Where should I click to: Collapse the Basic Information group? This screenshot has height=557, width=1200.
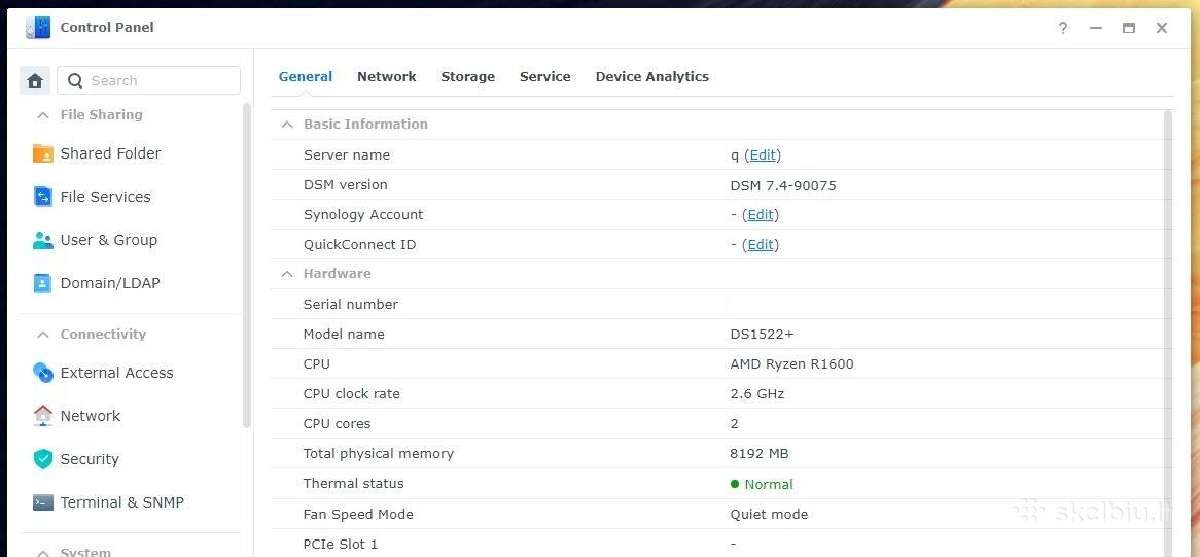click(287, 125)
